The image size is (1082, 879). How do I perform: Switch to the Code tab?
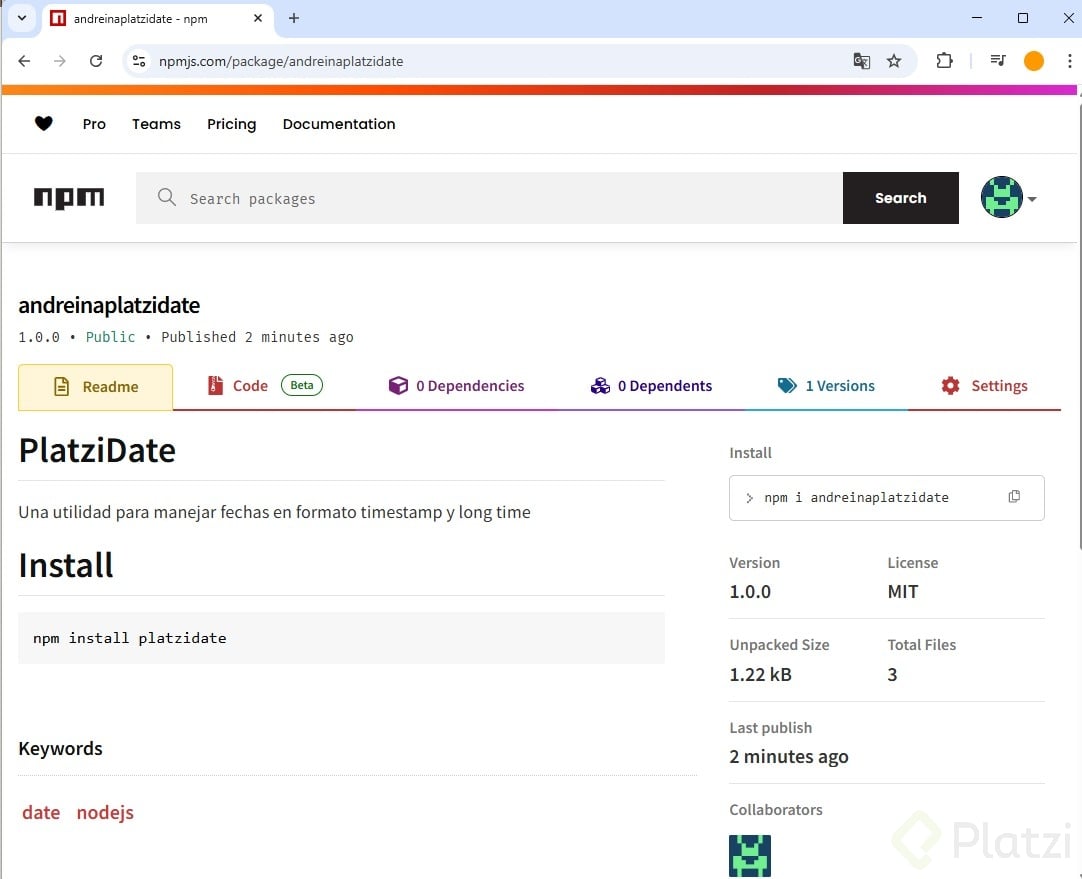265,386
